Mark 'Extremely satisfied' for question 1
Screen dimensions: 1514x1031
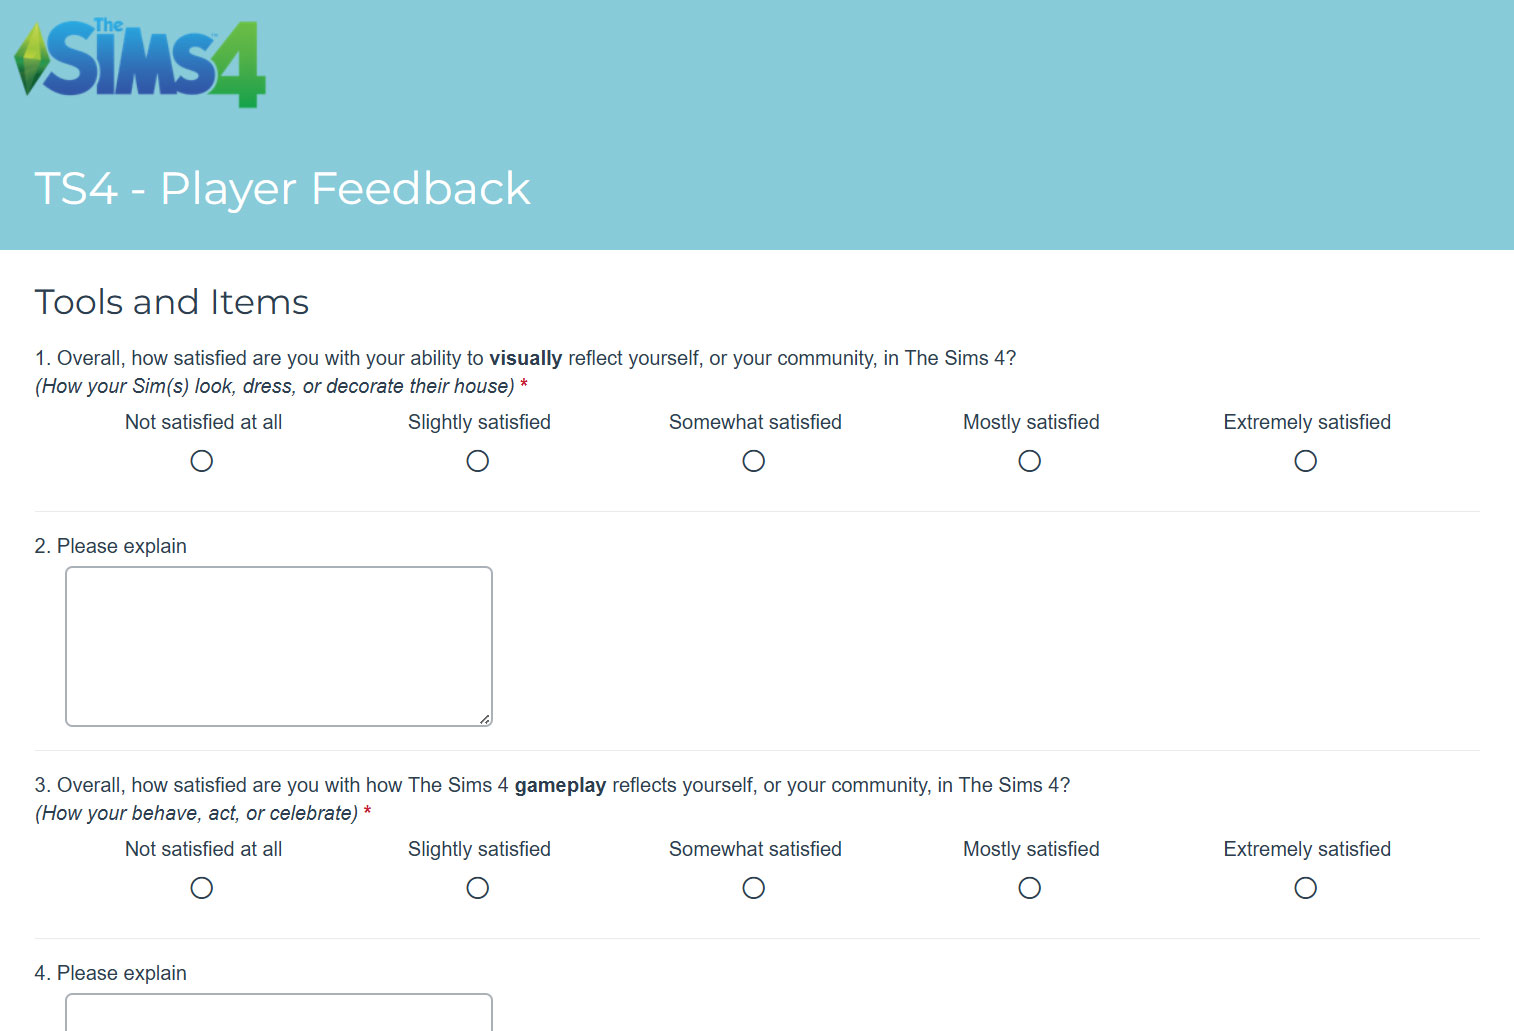[x=1306, y=461]
